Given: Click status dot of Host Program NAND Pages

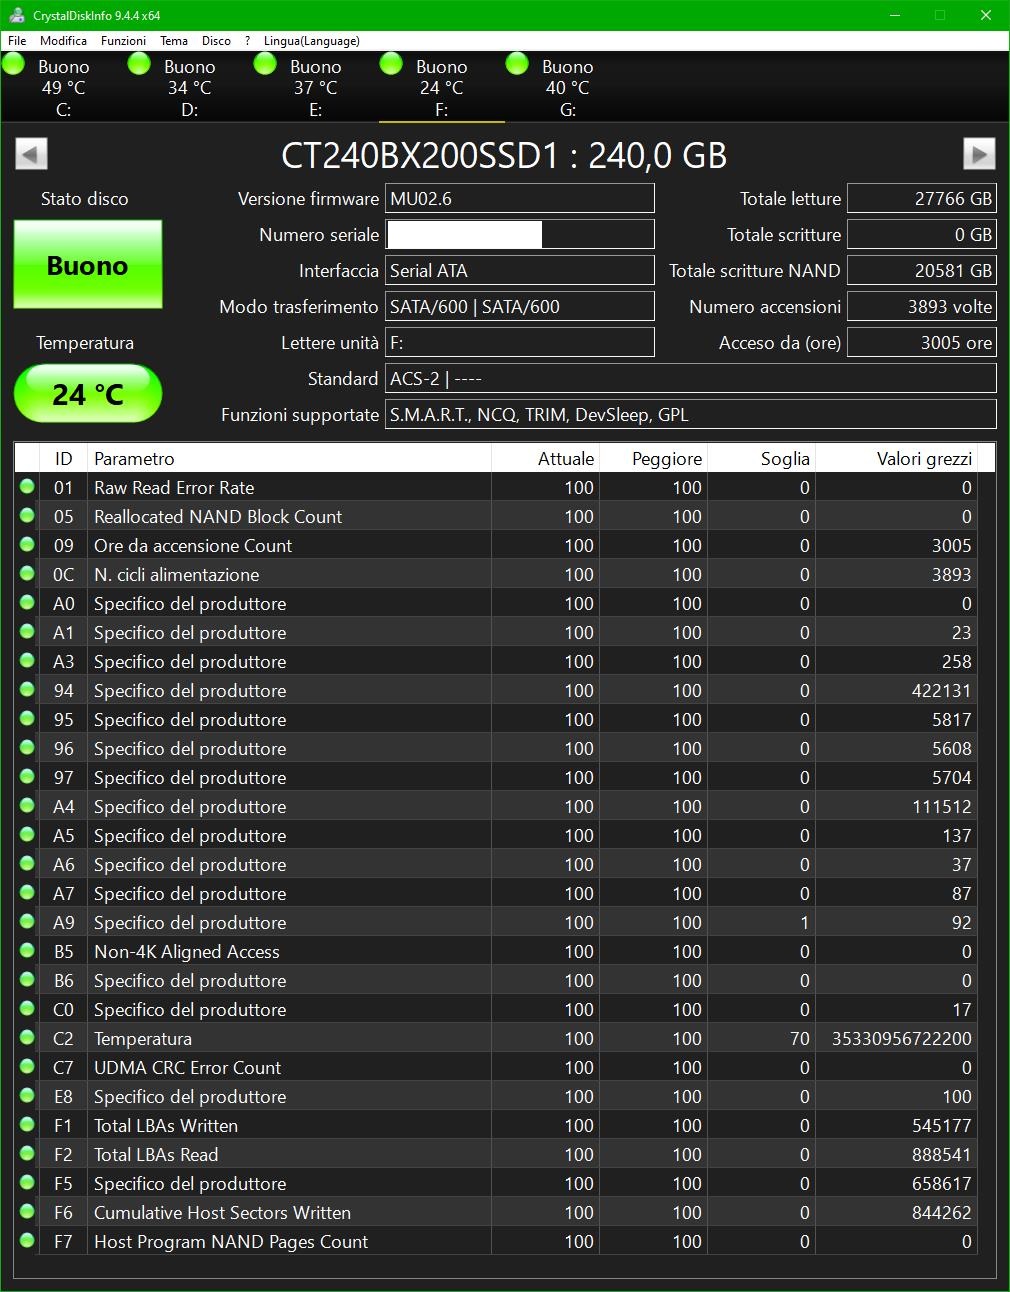Looking at the screenshot, I should click(27, 1241).
